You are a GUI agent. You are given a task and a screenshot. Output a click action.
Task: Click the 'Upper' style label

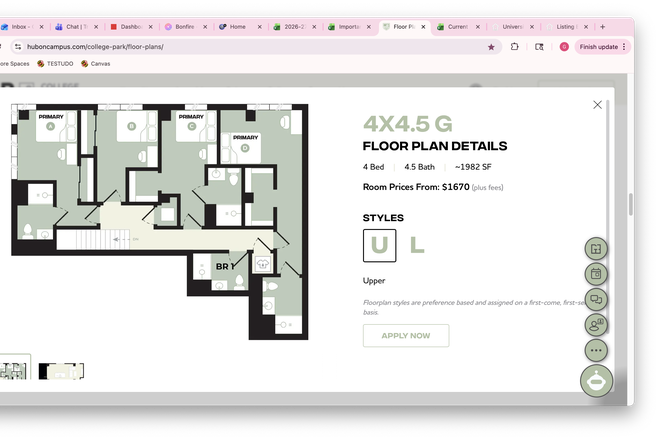coord(374,281)
